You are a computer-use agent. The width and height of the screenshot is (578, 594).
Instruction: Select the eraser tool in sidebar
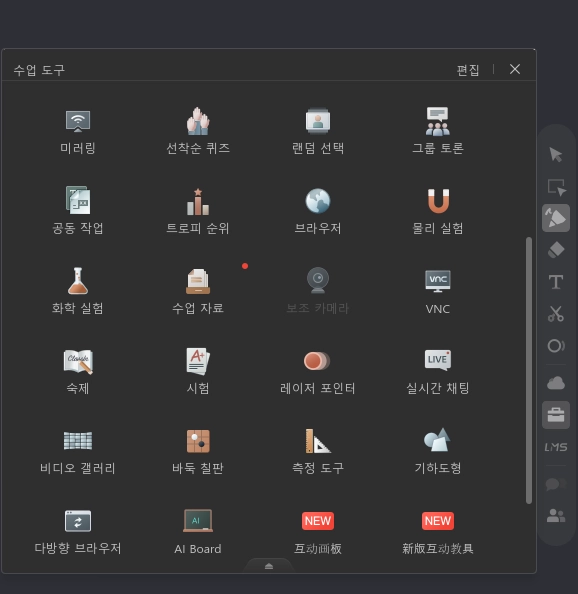click(556, 250)
